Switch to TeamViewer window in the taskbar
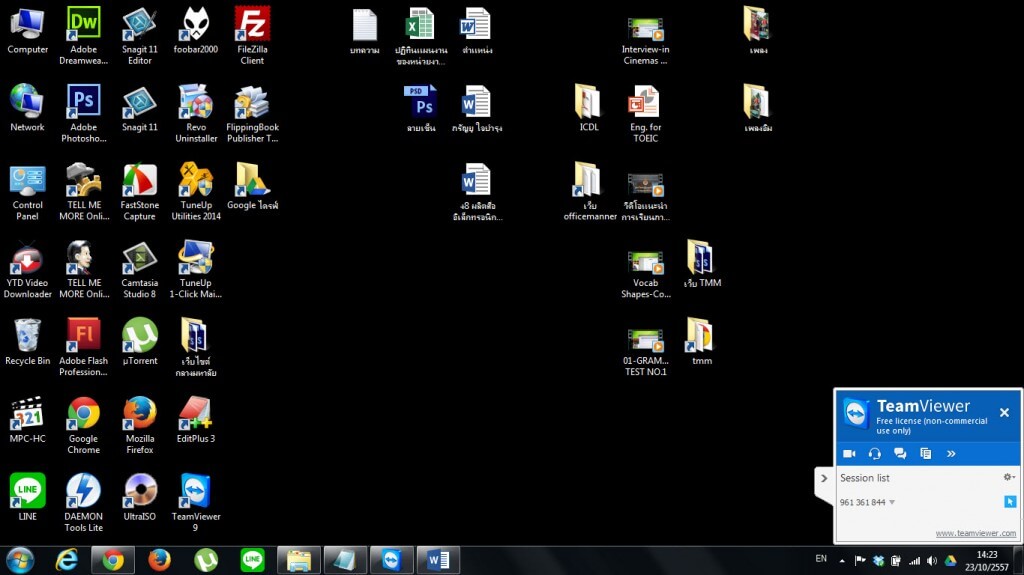The width and height of the screenshot is (1024, 575). click(x=391, y=561)
